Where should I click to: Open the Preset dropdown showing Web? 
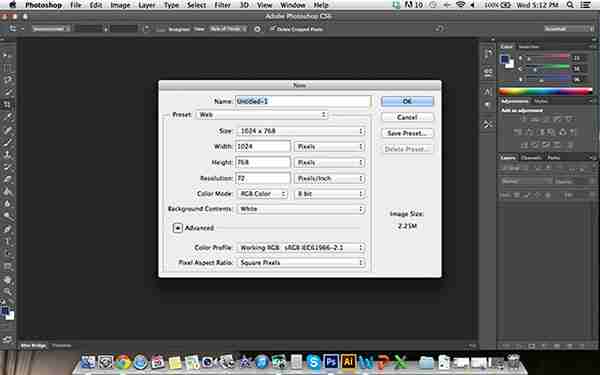click(x=262, y=115)
